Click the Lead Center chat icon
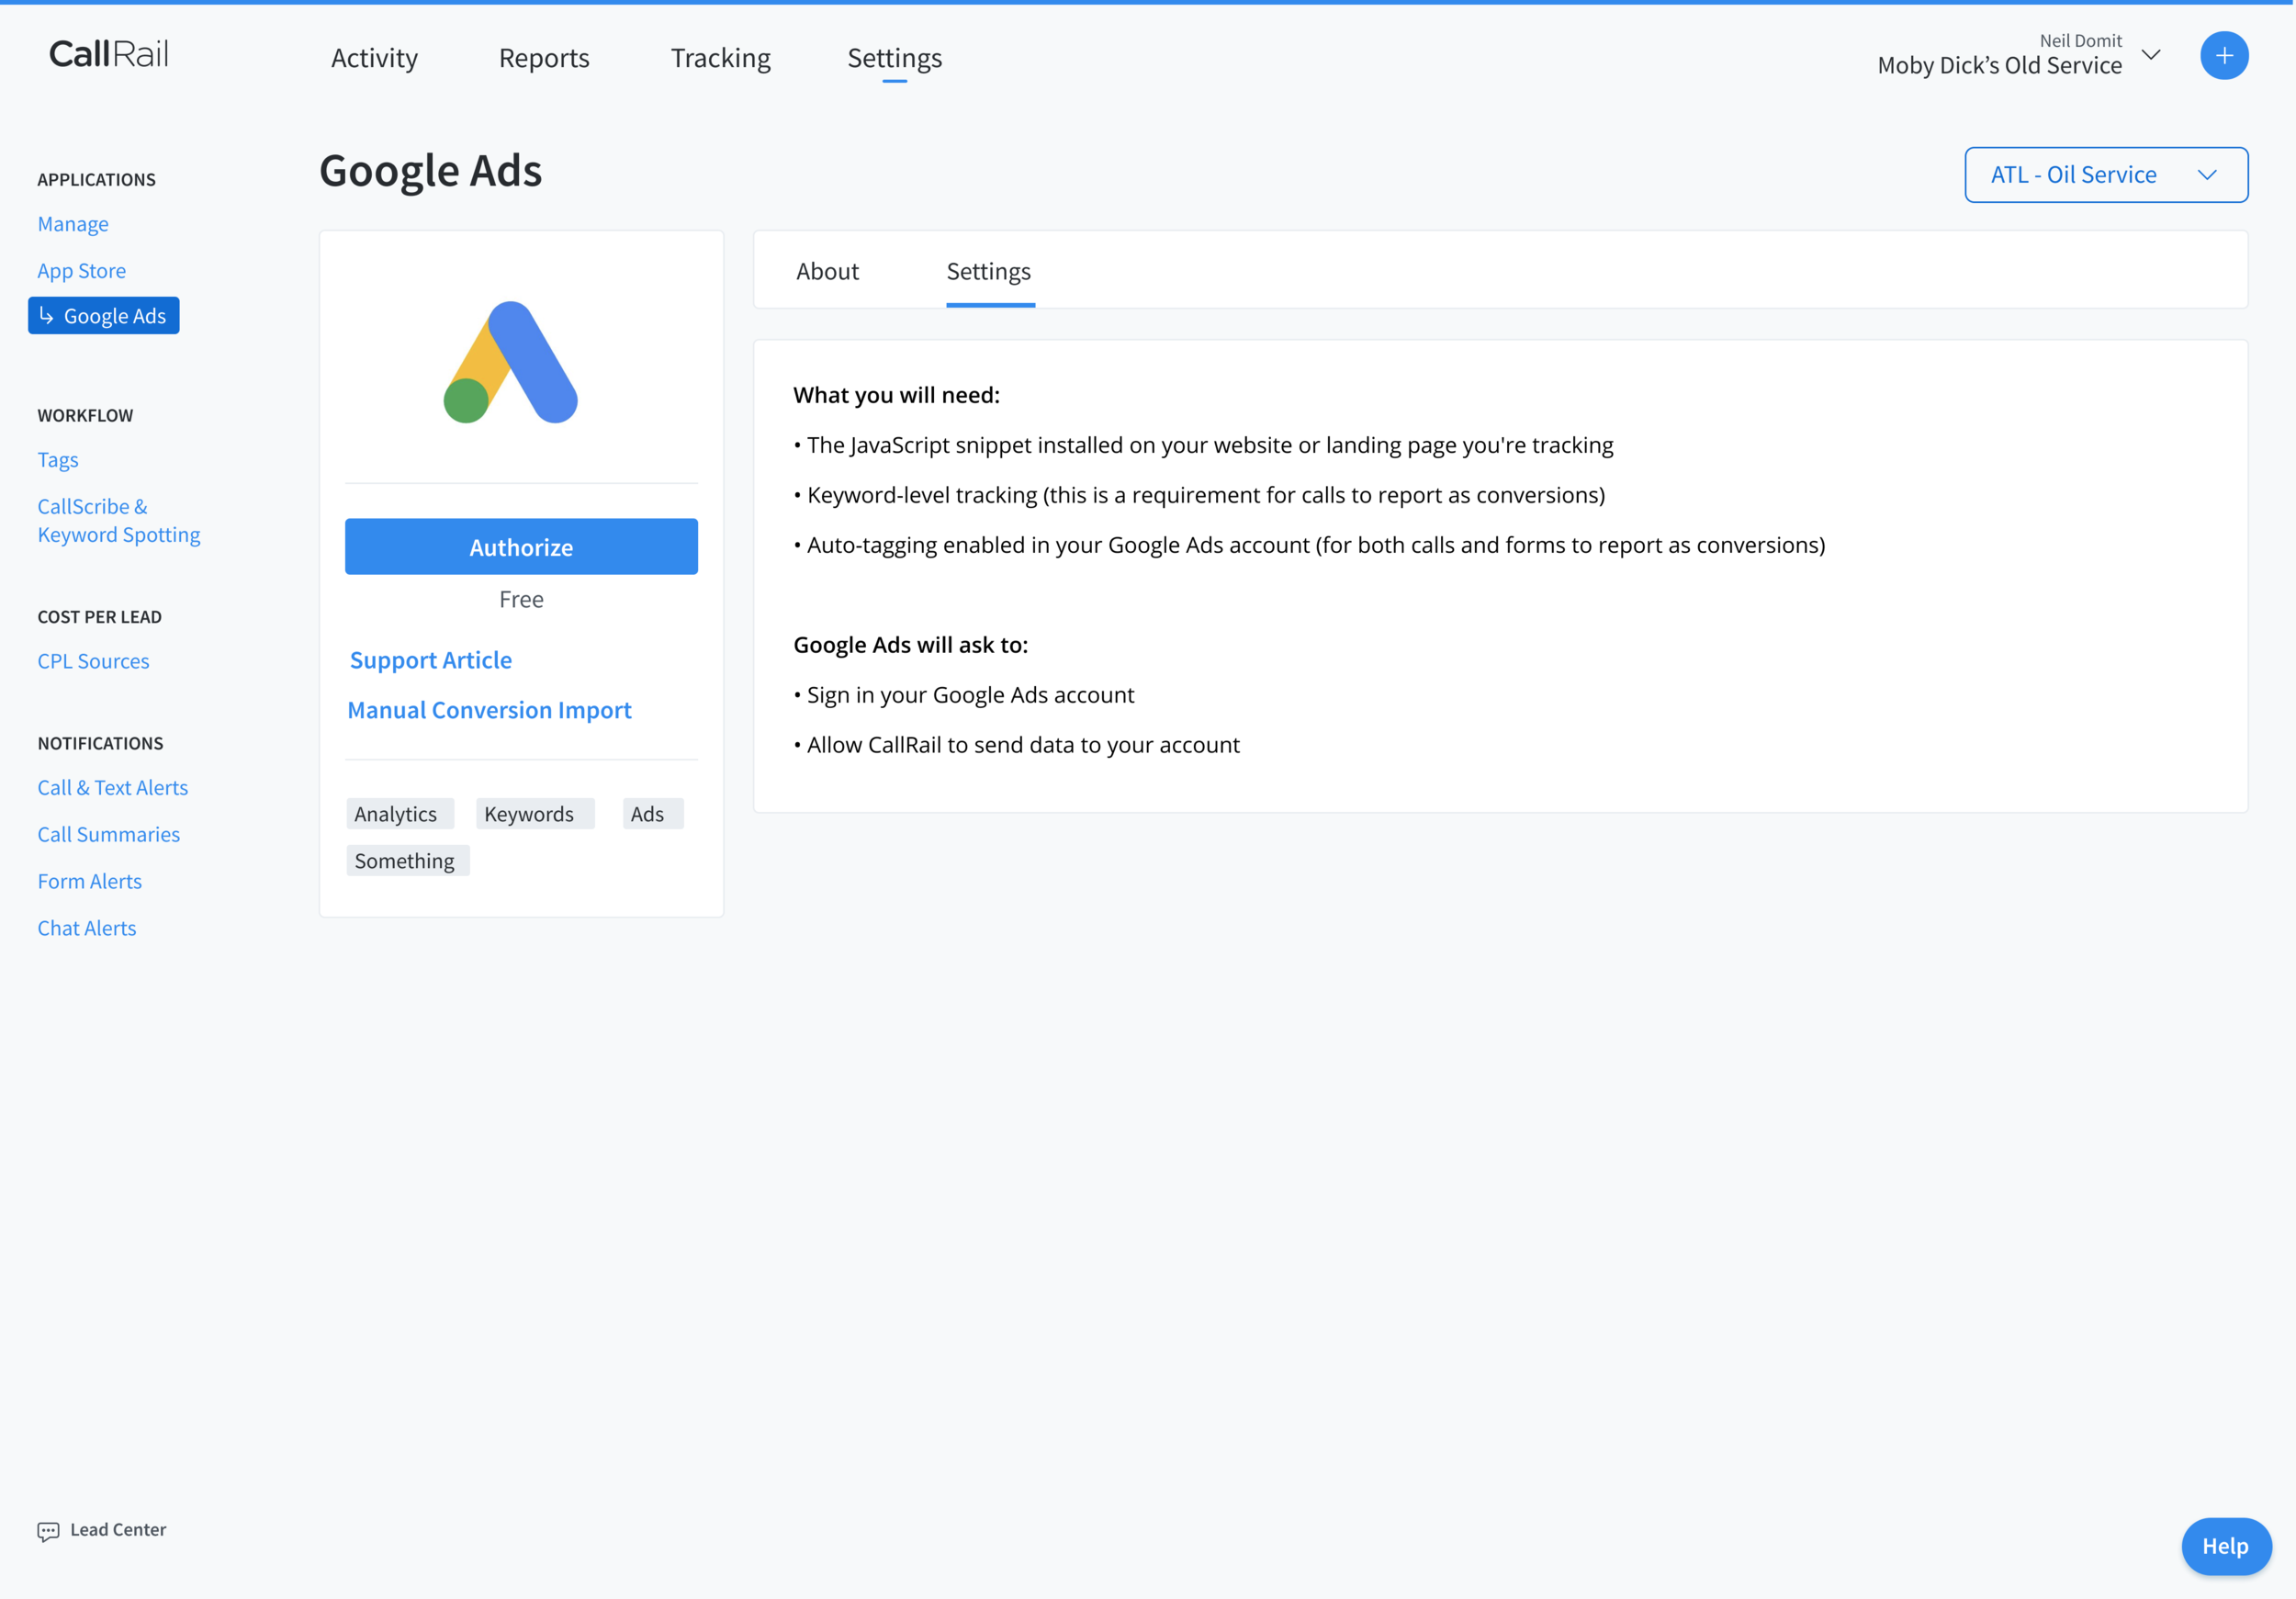This screenshot has height=1599, width=2296. 48,1531
